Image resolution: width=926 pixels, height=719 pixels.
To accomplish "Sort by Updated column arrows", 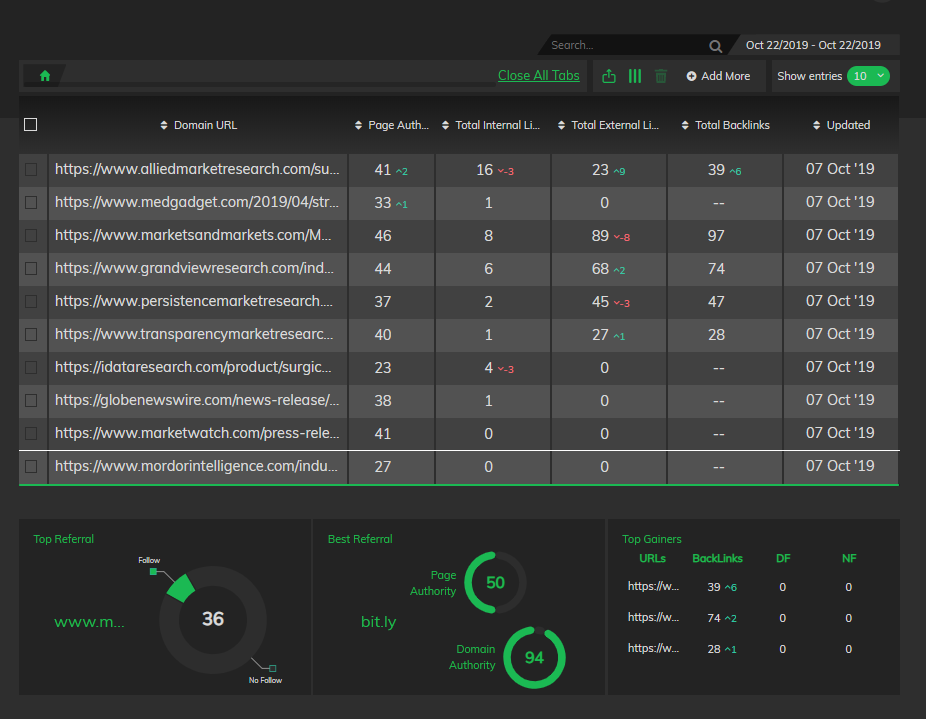I will 816,125.
